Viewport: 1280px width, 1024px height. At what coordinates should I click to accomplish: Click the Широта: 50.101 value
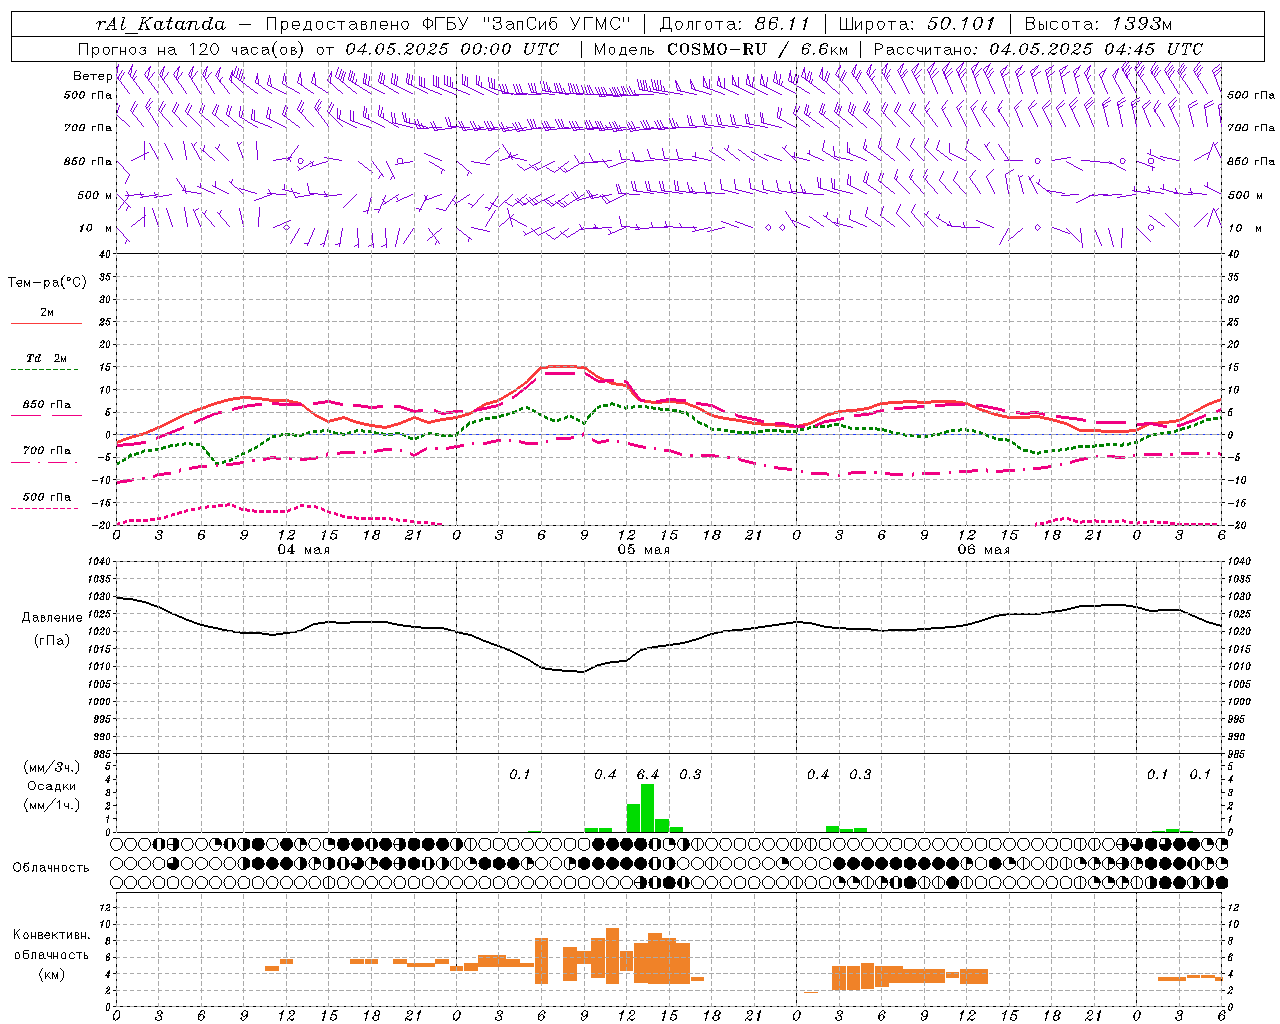917,24
